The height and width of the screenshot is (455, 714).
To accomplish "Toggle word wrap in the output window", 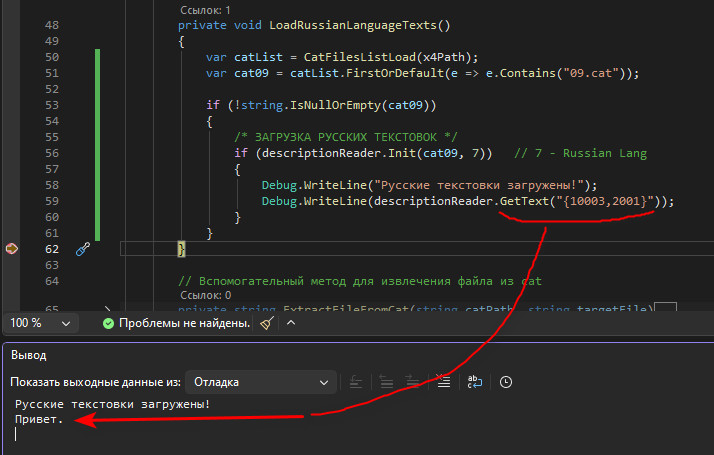I will tap(474, 382).
